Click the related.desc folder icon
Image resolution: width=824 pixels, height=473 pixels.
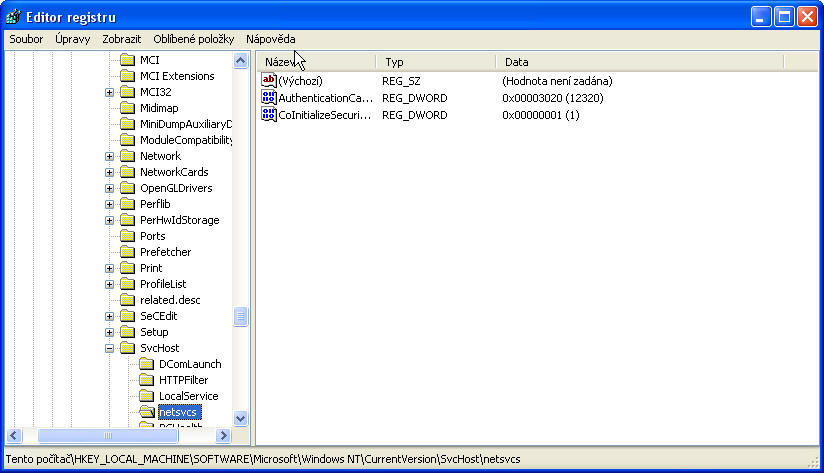coord(127,300)
